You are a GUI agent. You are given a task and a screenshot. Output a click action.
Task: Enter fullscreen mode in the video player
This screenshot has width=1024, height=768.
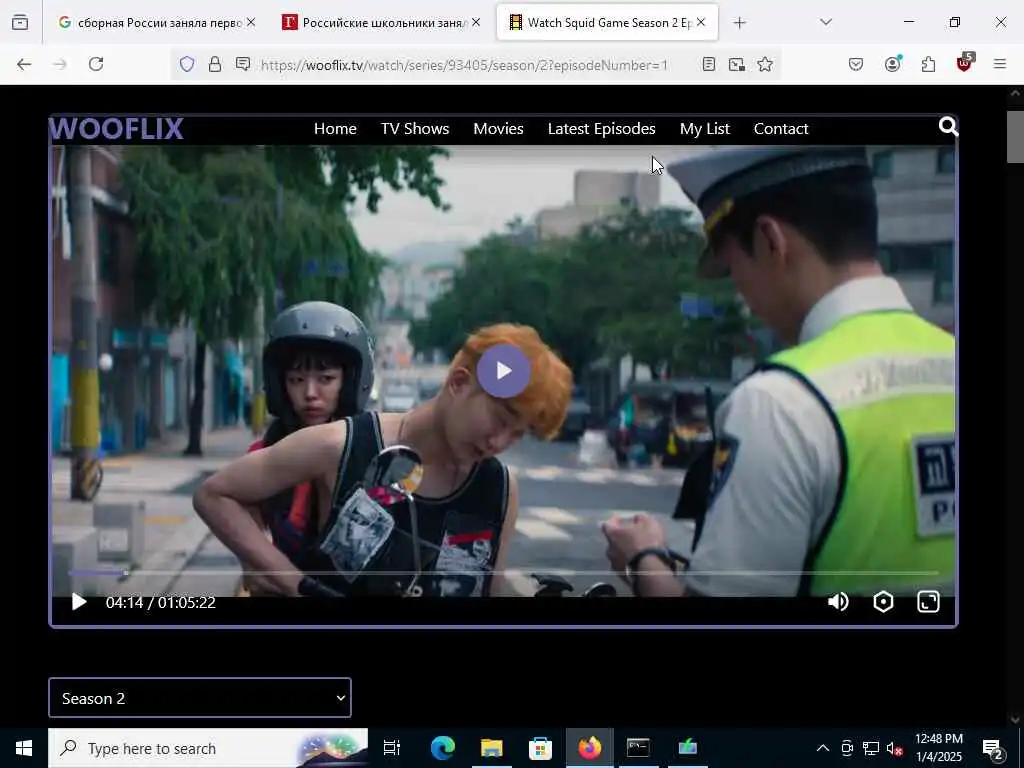point(928,601)
